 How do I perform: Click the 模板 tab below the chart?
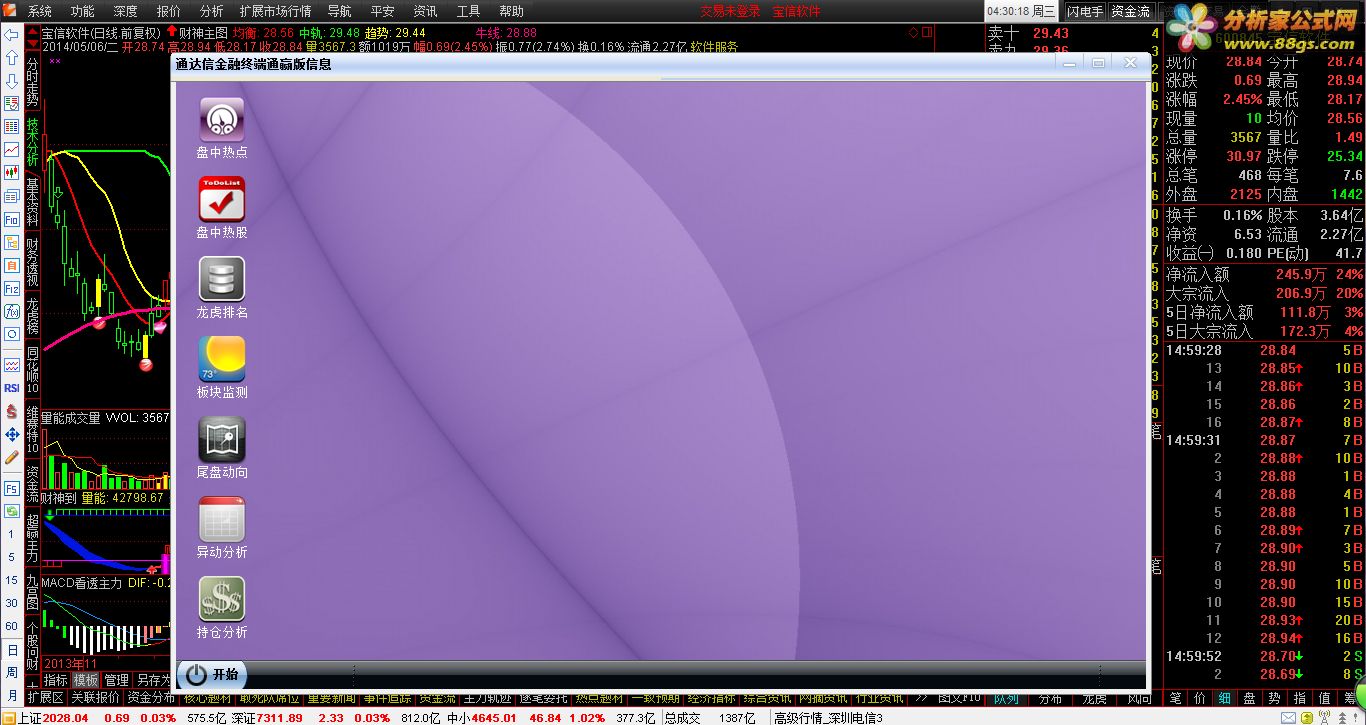[86, 680]
